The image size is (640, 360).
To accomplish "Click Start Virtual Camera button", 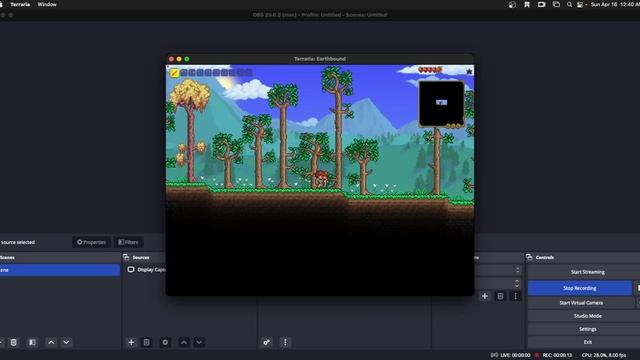I will coord(581,303).
